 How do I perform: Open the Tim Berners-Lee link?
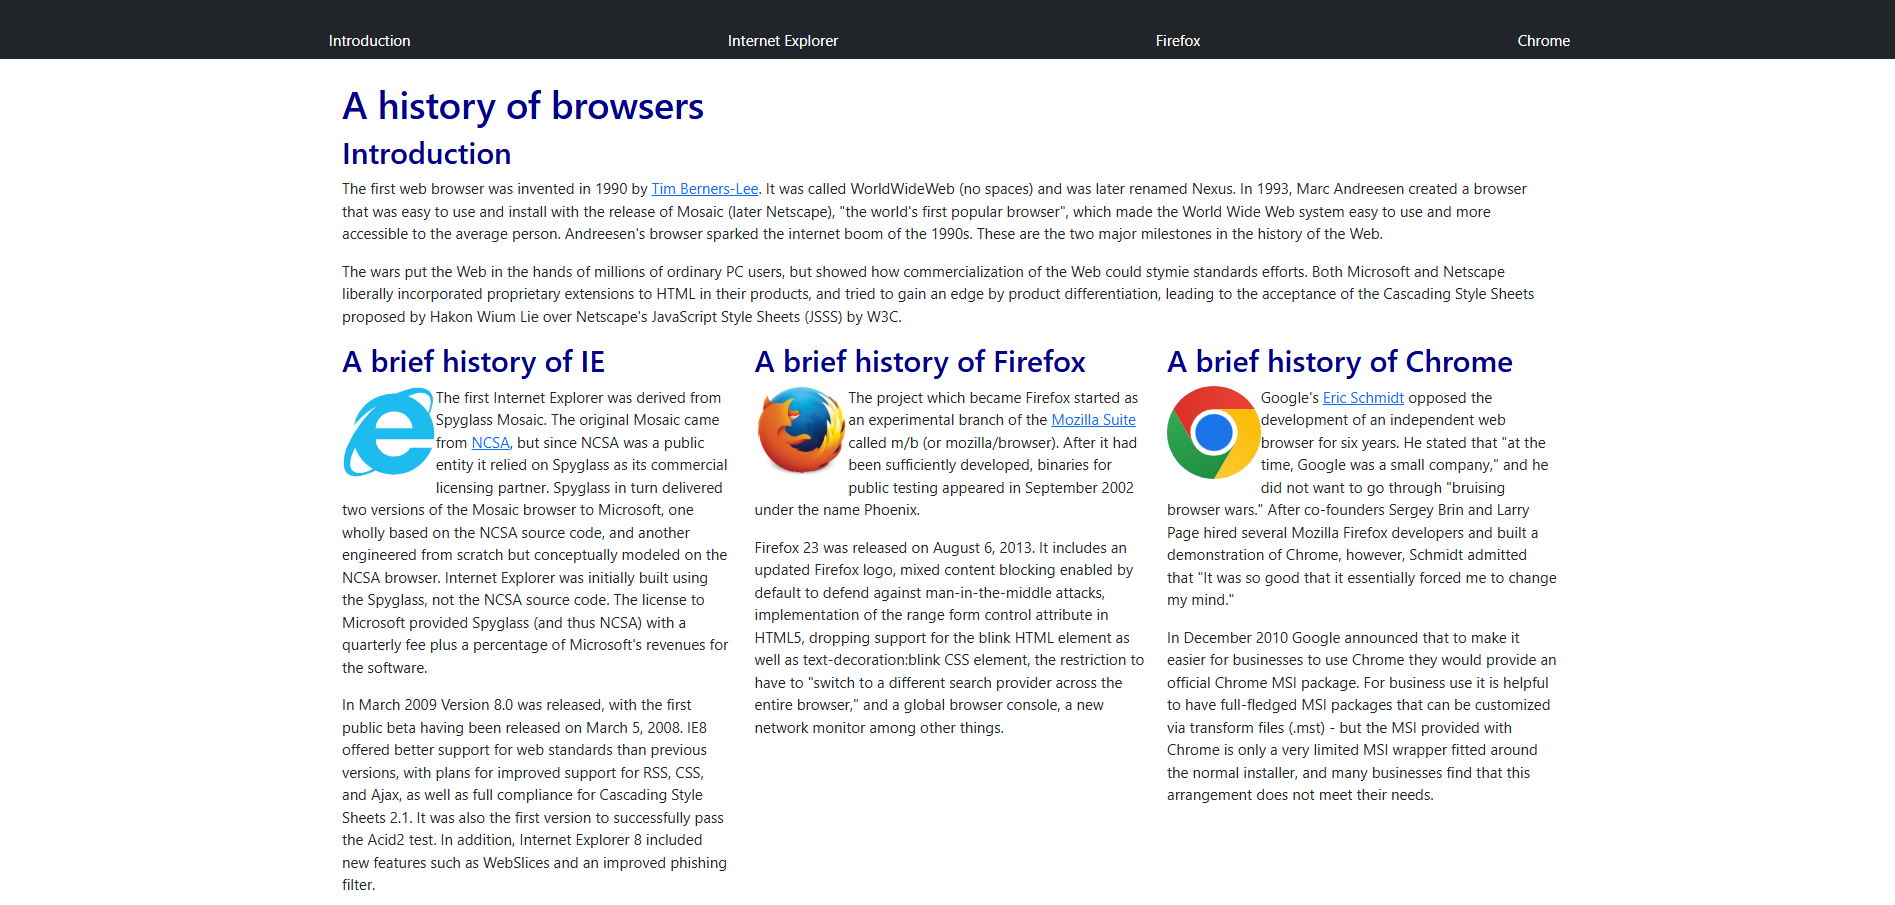(x=704, y=189)
